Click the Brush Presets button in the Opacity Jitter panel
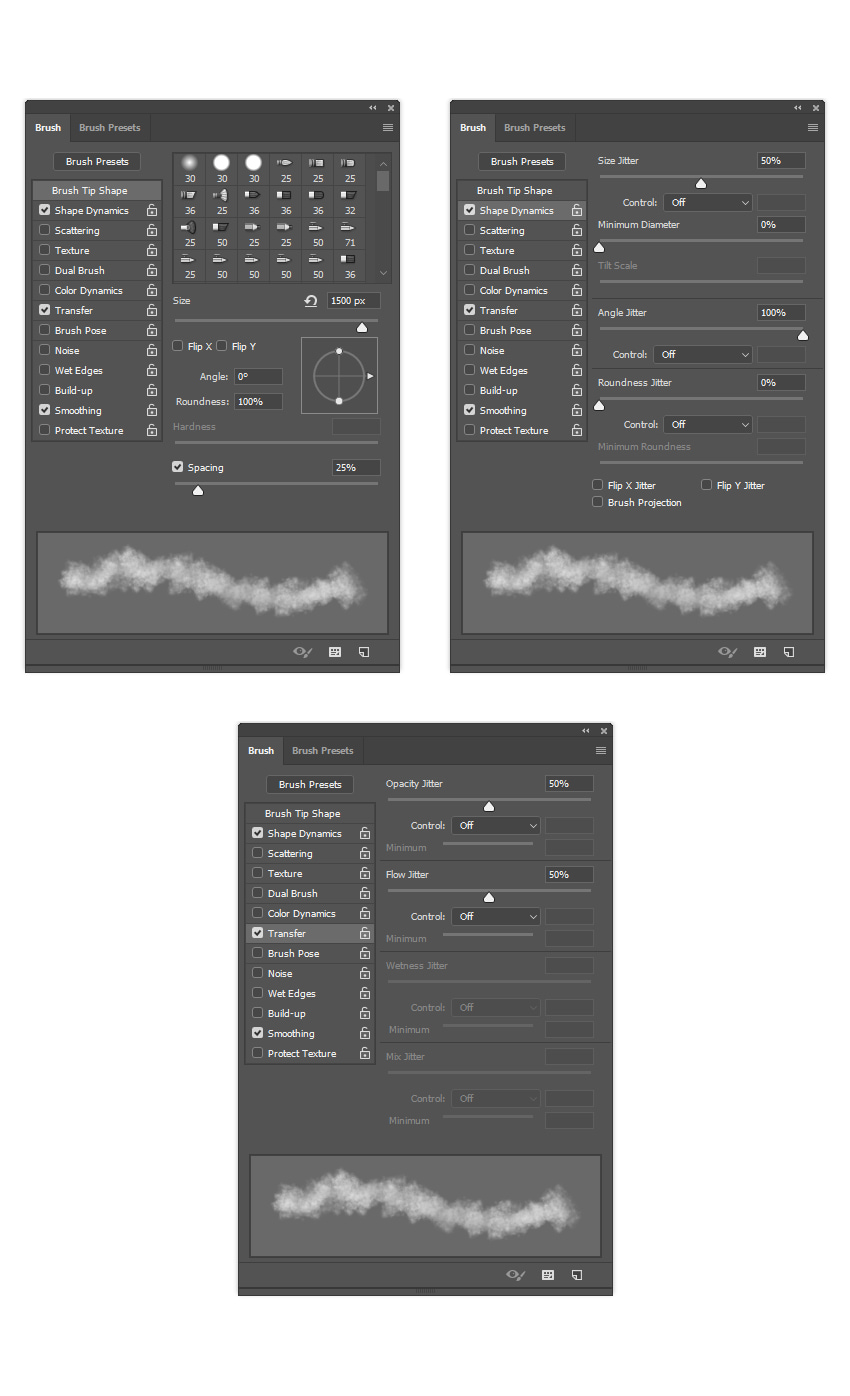850x1396 pixels. pos(311,784)
